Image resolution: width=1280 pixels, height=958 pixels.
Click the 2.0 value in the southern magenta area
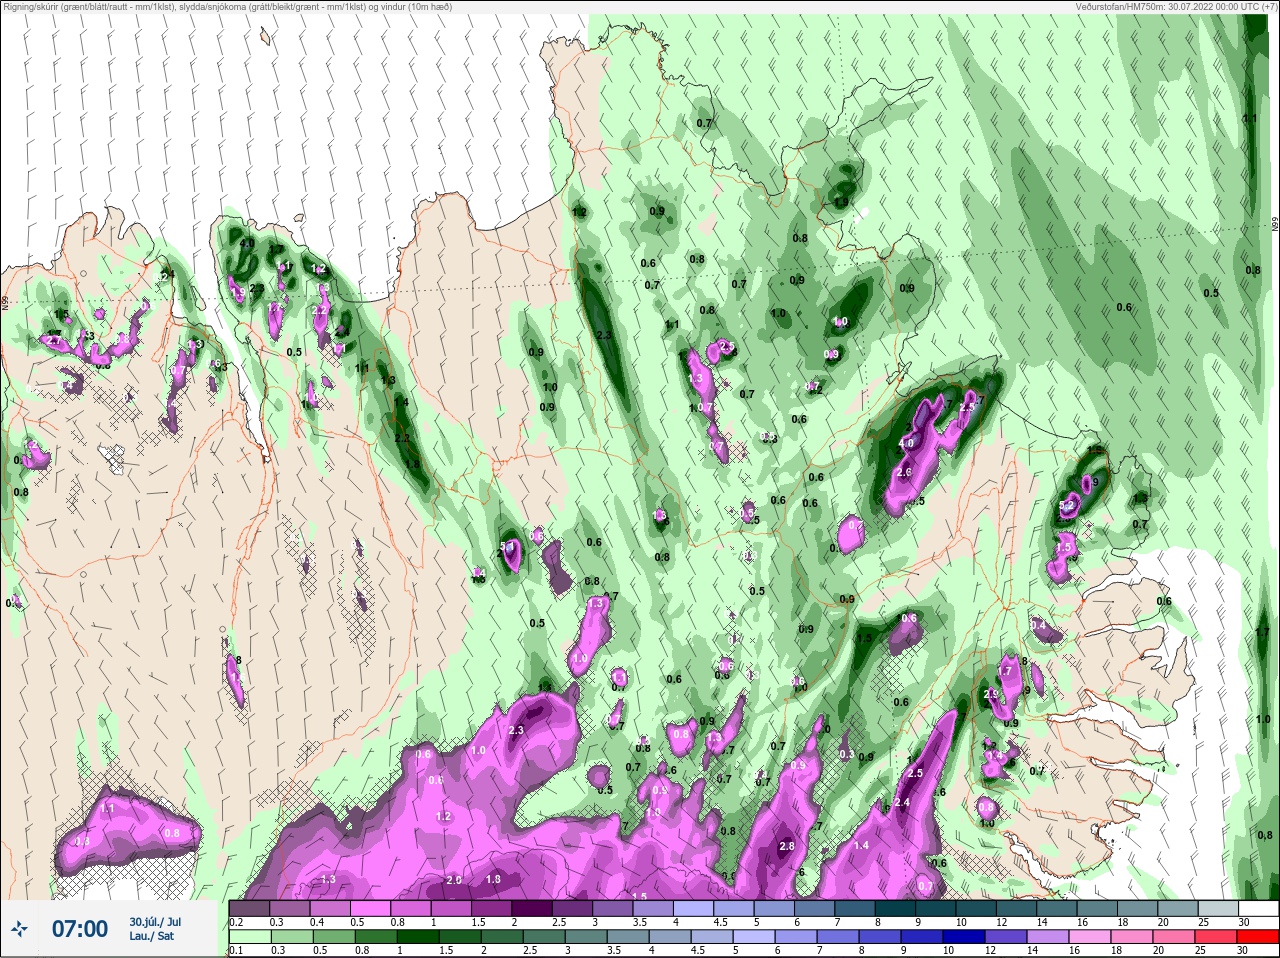(454, 880)
